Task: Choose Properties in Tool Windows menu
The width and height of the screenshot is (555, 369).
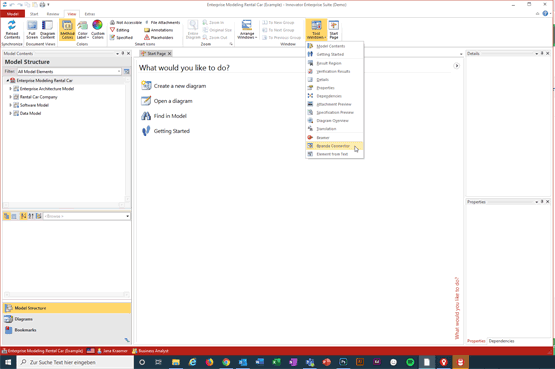Action: coord(334,88)
